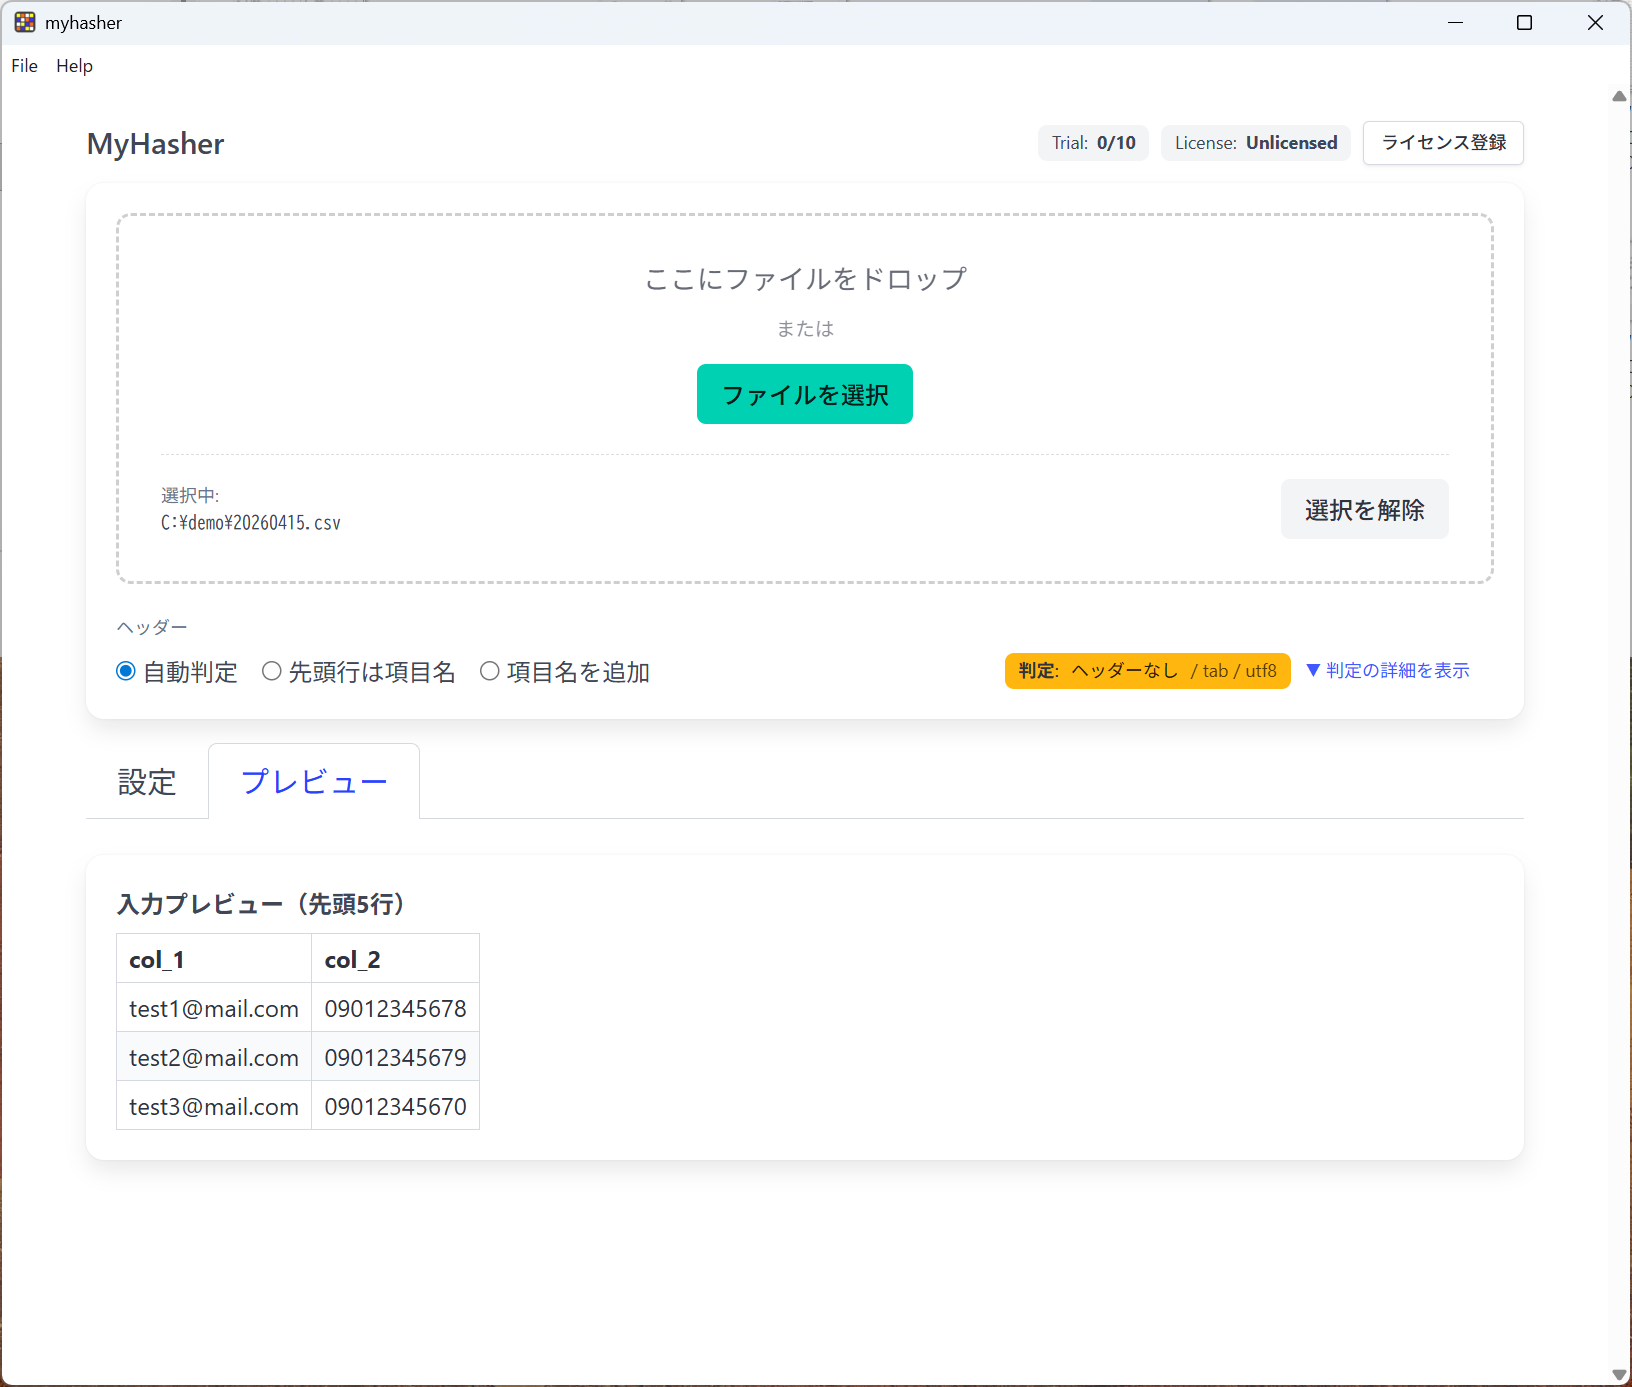Open the Help menu
Screen dimensions: 1632x1387
click(74, 66)
